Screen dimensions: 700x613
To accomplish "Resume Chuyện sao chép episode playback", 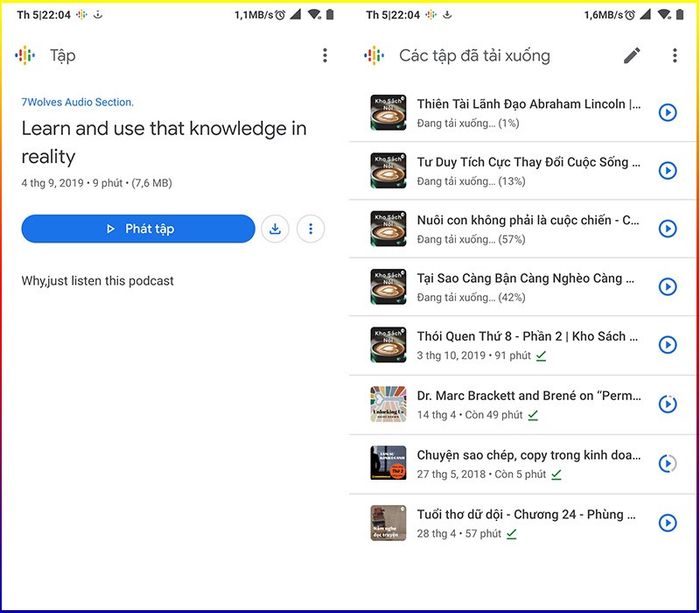I will coord(668,463).
